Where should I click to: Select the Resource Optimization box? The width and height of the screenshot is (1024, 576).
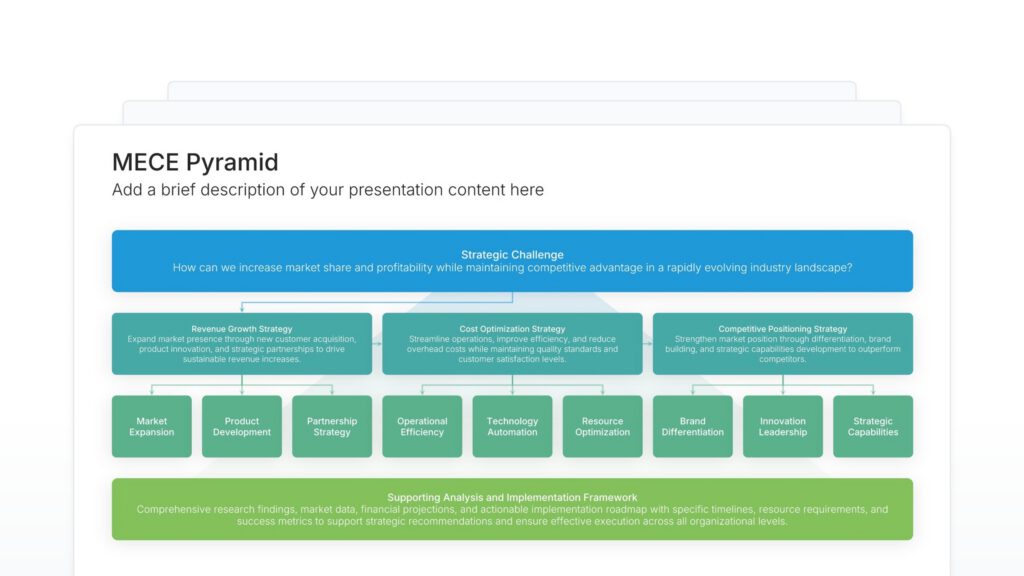pos(602,427)
